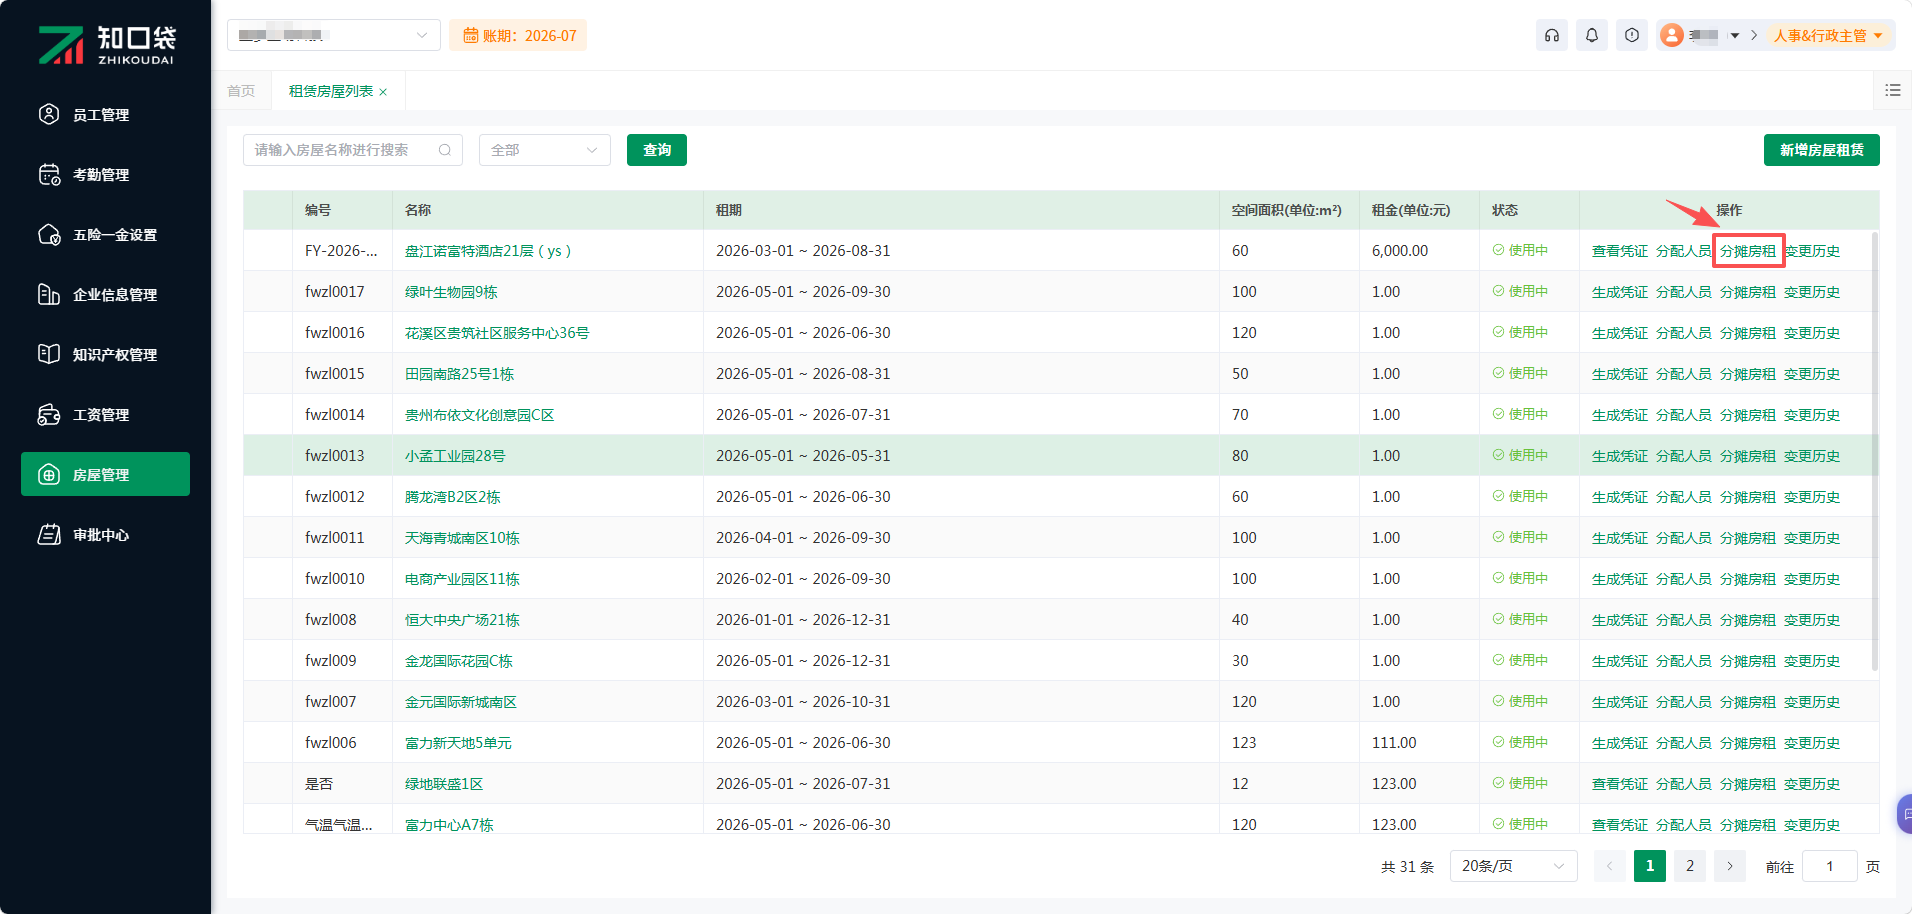
Task: Click 分摊房租 for fwzl0015
Action: click(1748, 374)
